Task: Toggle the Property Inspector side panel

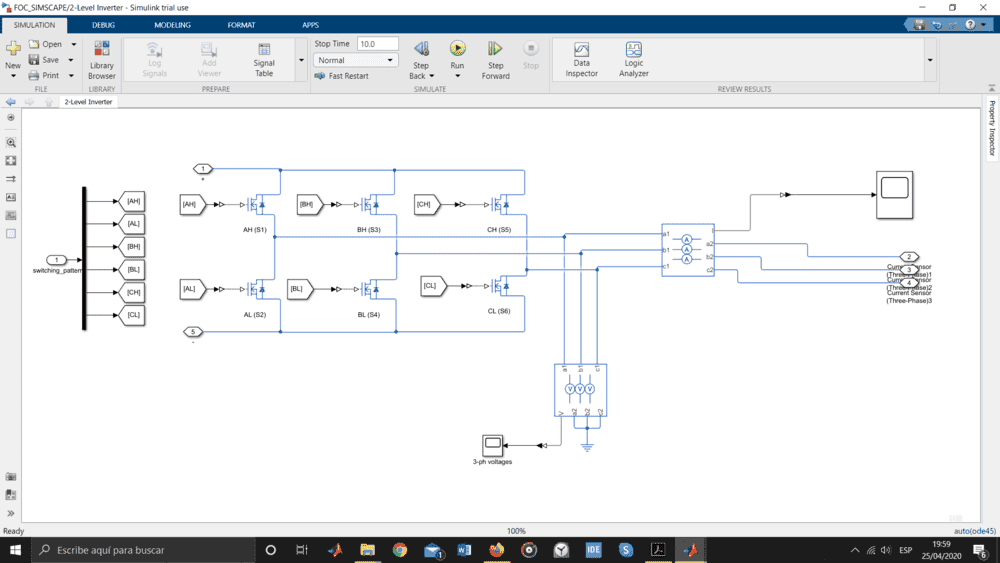Action: coord(992,127)
